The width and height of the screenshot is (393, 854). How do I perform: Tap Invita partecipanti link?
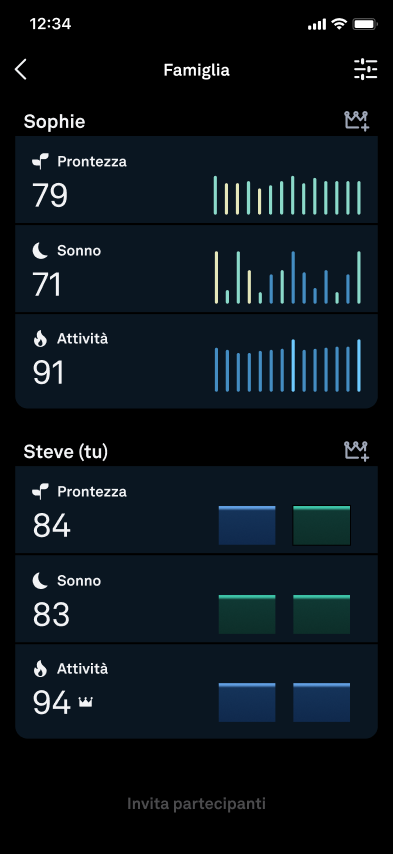196,803
